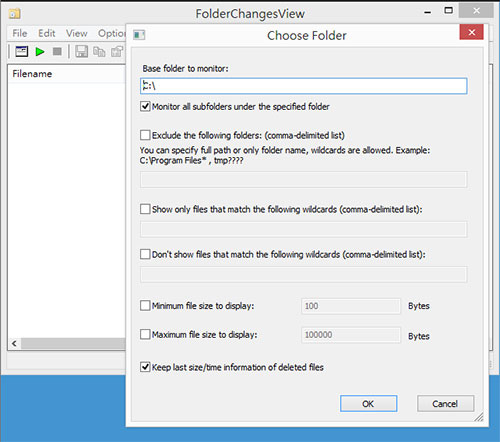Screen dimensions: 500x442
Task: Enable Minimum file size to display checkbox
Action: point(145,305)
